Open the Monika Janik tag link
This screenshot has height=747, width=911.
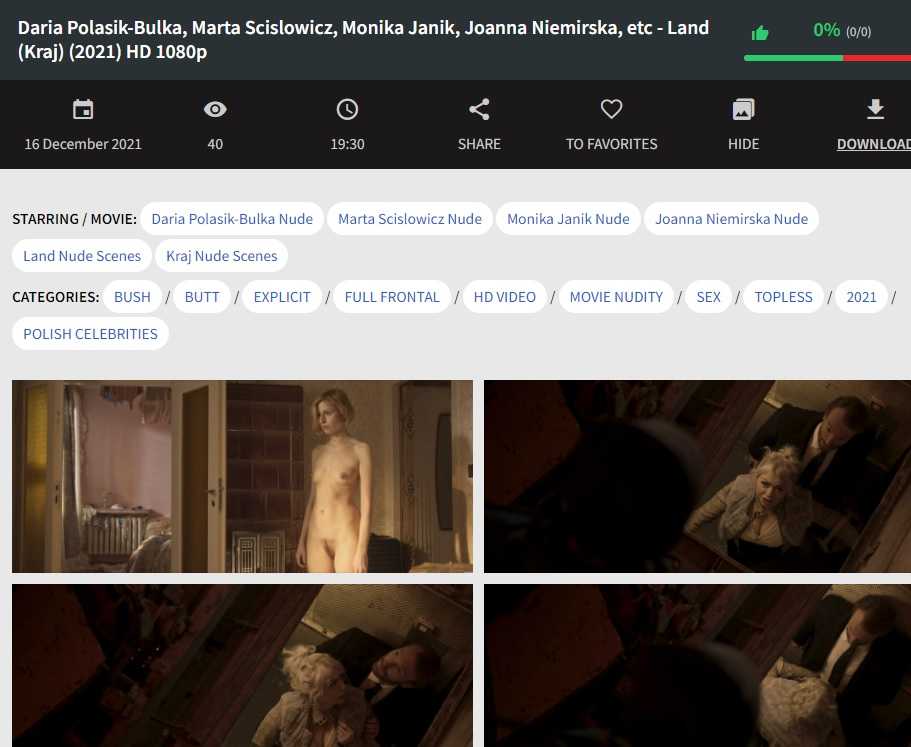(568, 219)
